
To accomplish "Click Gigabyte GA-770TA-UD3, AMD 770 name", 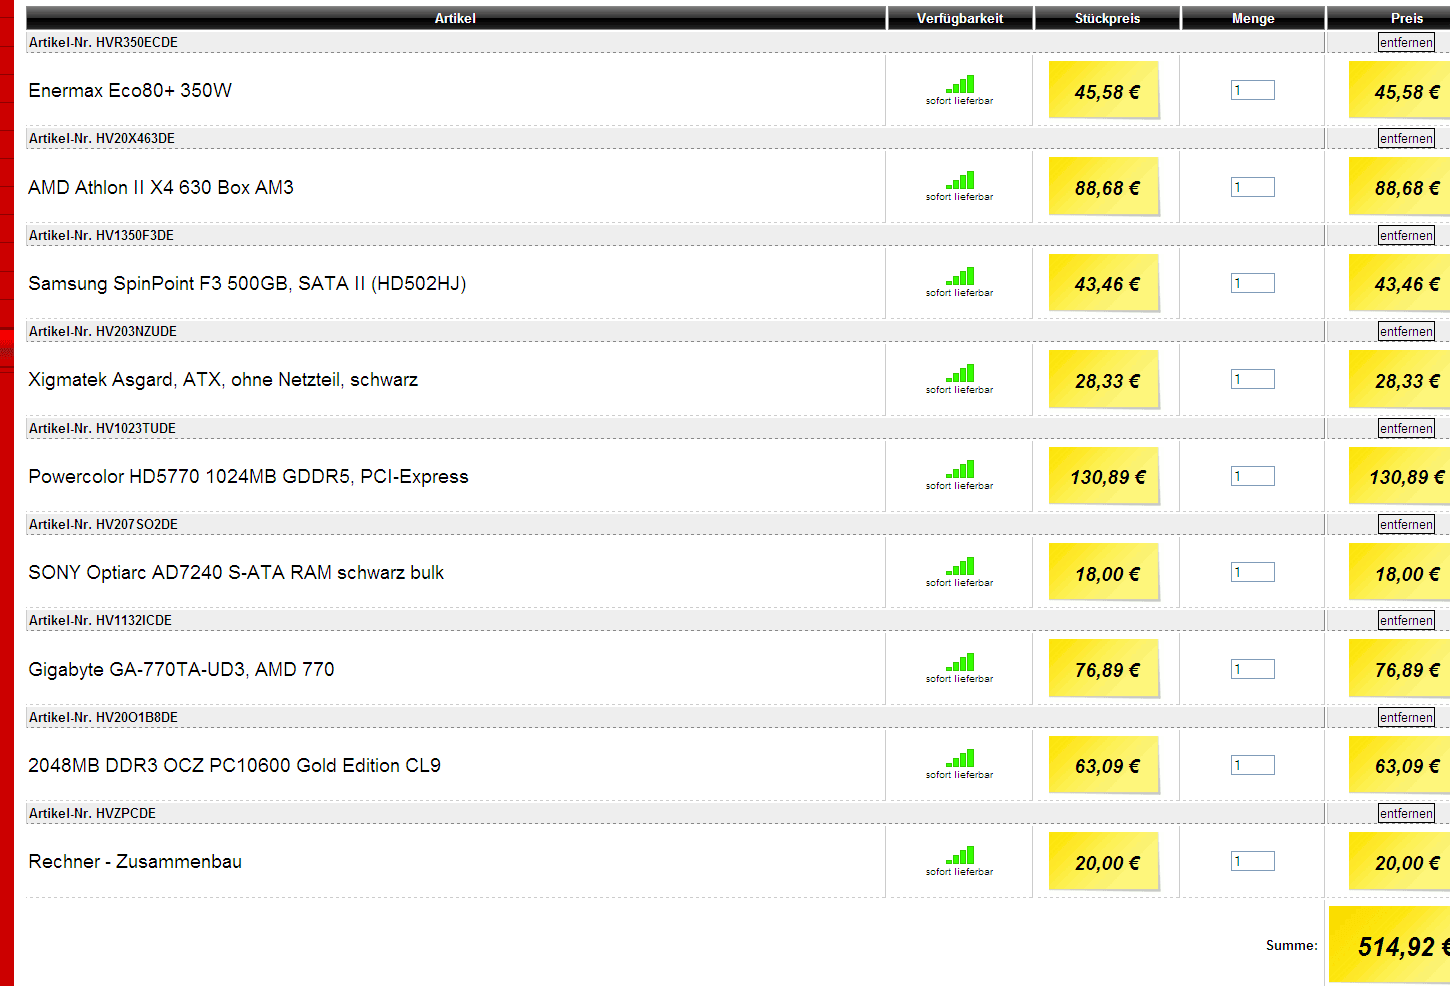I will (x=181, y=669).
